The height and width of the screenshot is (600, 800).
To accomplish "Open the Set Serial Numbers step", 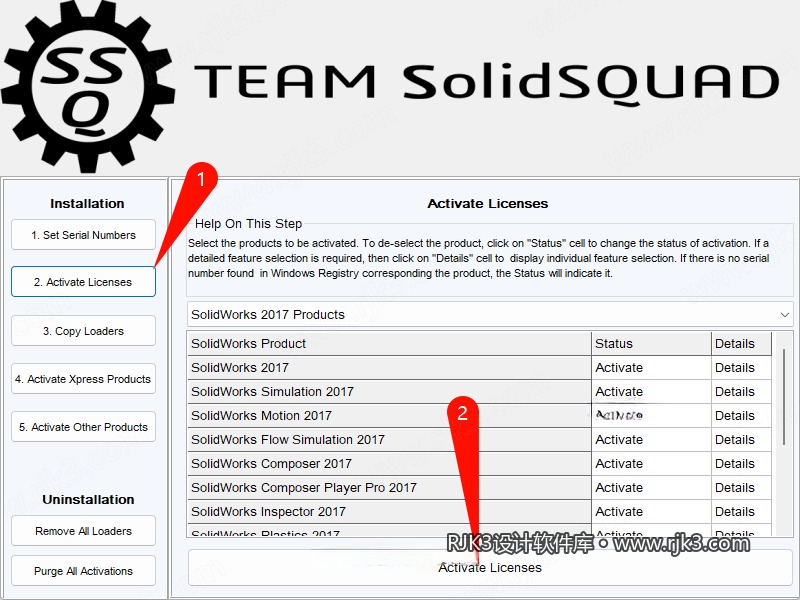I will [x=83, y=235].
